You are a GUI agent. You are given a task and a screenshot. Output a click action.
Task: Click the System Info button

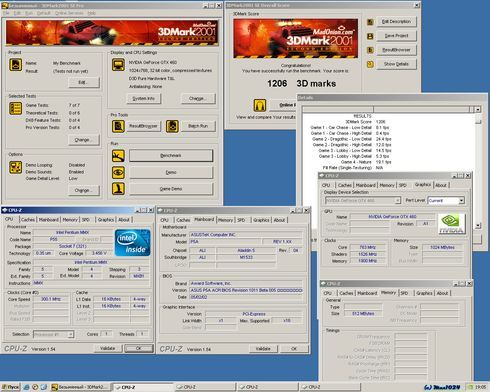click(144, 98)
